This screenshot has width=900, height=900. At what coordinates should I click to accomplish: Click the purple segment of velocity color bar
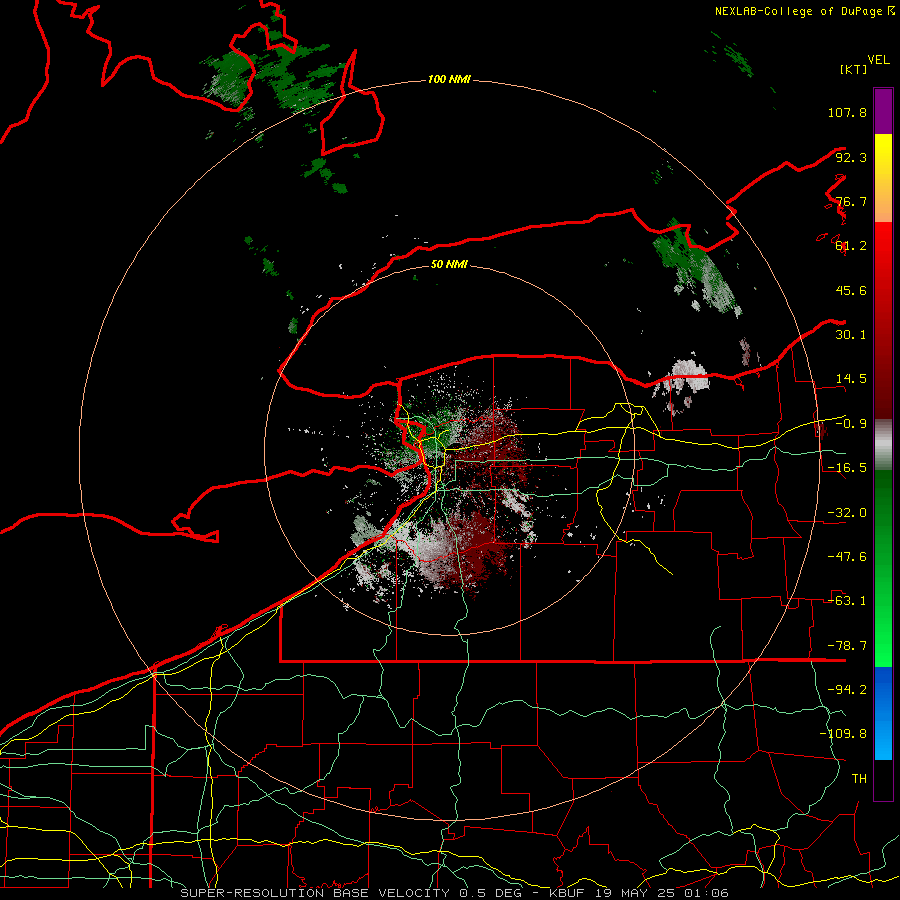point(883,111)
